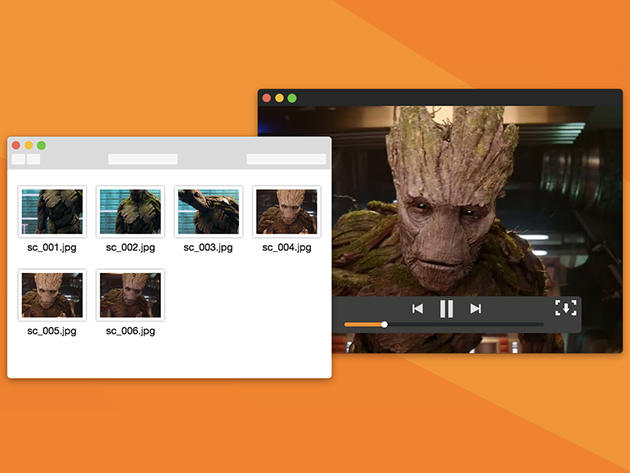630x473 pixels.
Task: Close the video player window
Action: click(266, 98)
